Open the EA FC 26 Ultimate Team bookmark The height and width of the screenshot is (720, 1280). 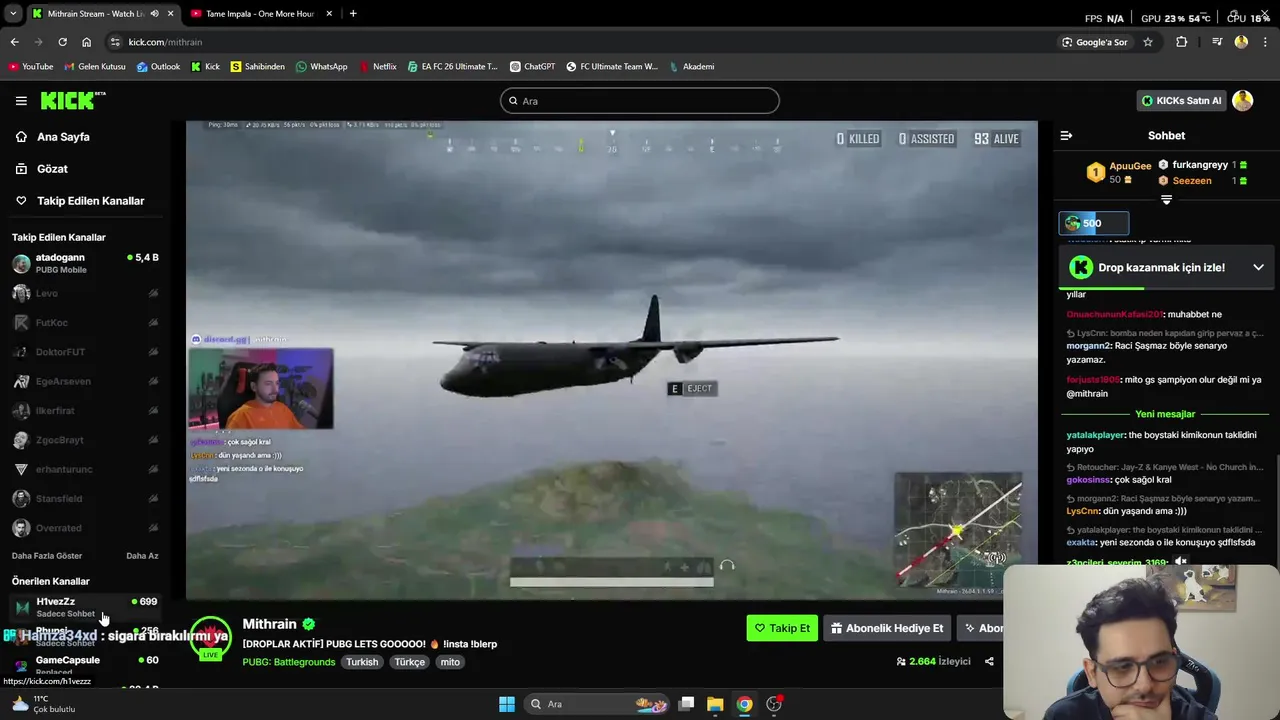point(452,67)
